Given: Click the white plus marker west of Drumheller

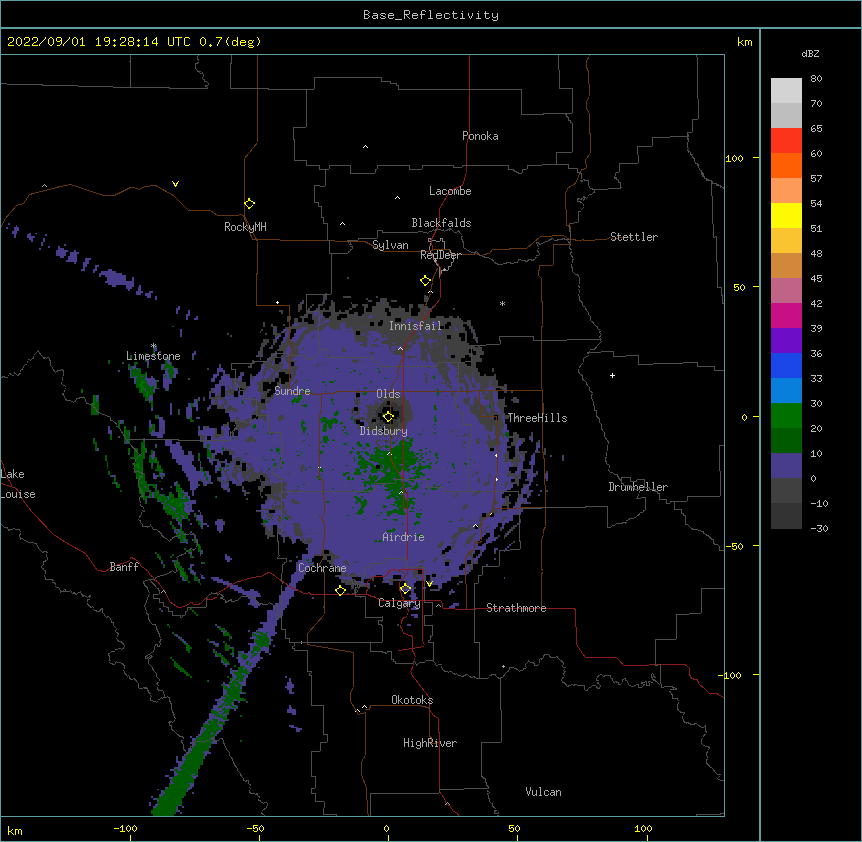Looking at the screenshot, I should click(612, 375).
